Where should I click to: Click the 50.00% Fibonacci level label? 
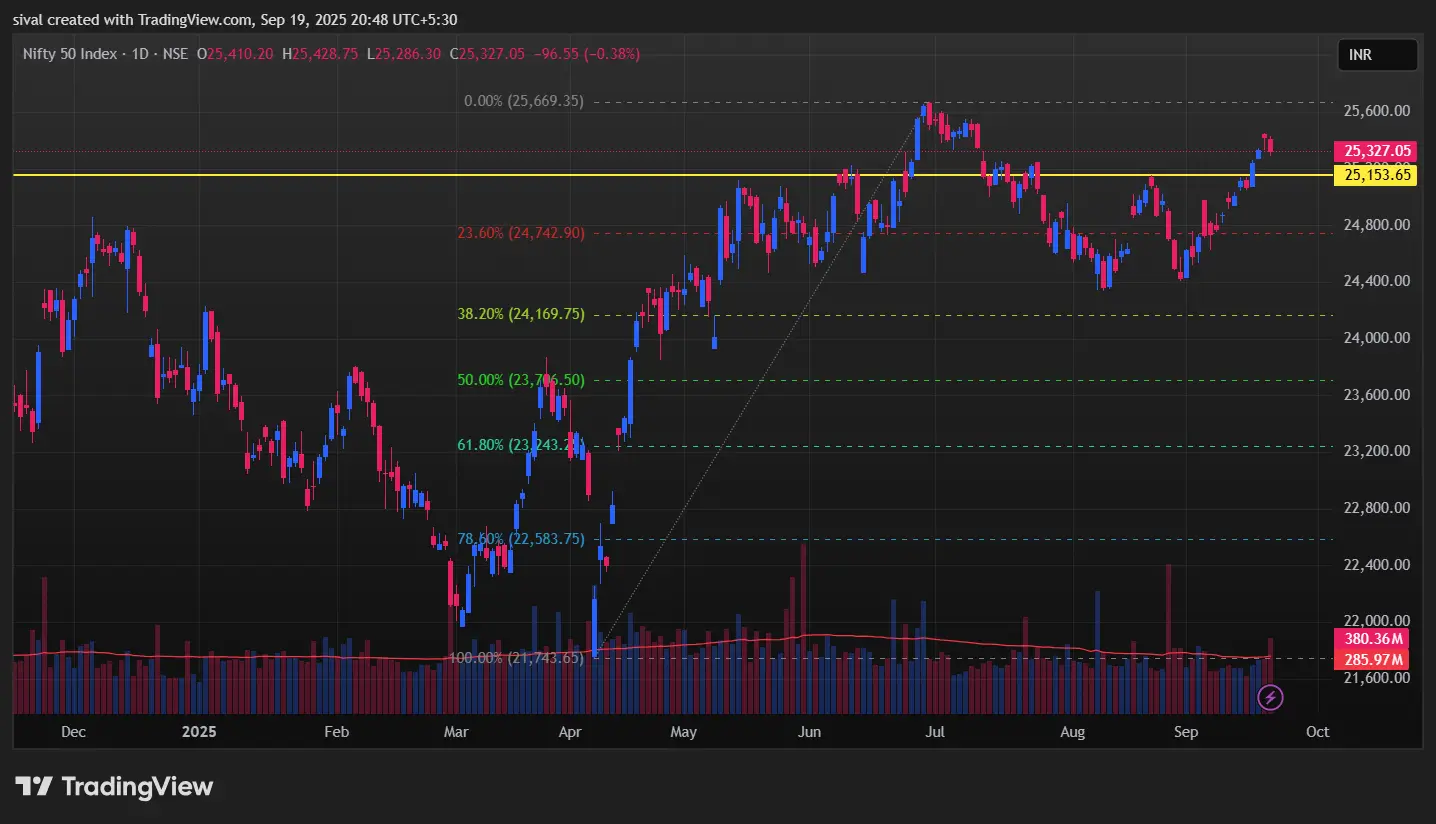[521, 380]
